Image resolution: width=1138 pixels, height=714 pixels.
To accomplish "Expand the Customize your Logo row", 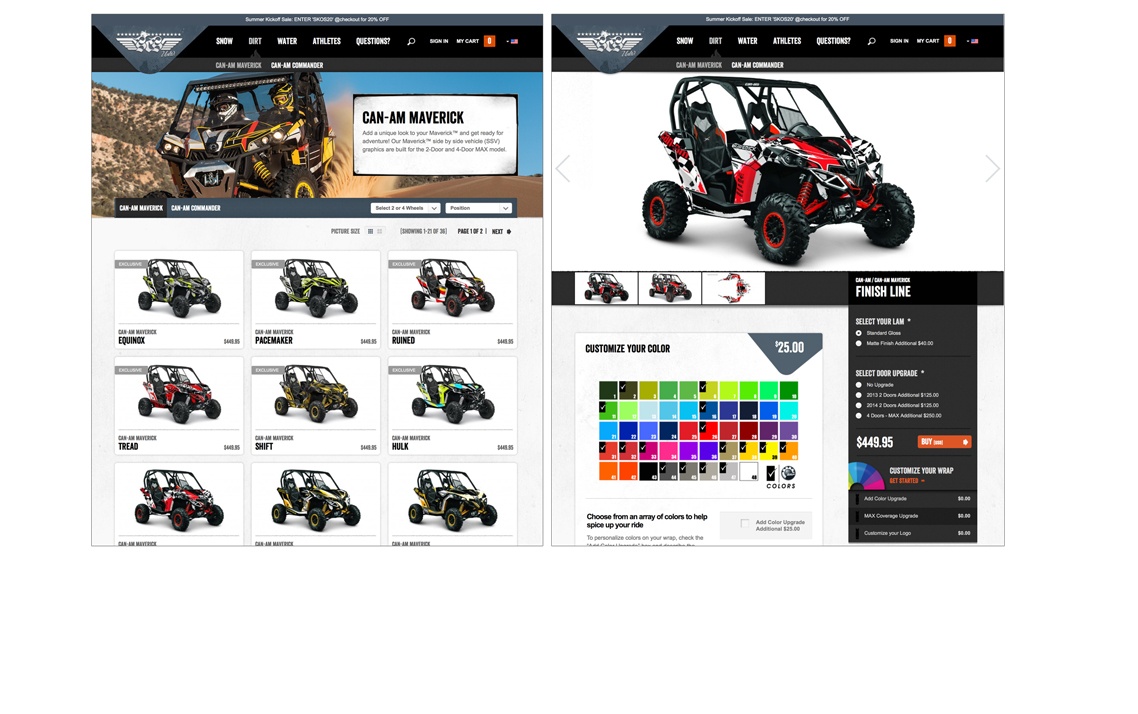I will point(913,533).
